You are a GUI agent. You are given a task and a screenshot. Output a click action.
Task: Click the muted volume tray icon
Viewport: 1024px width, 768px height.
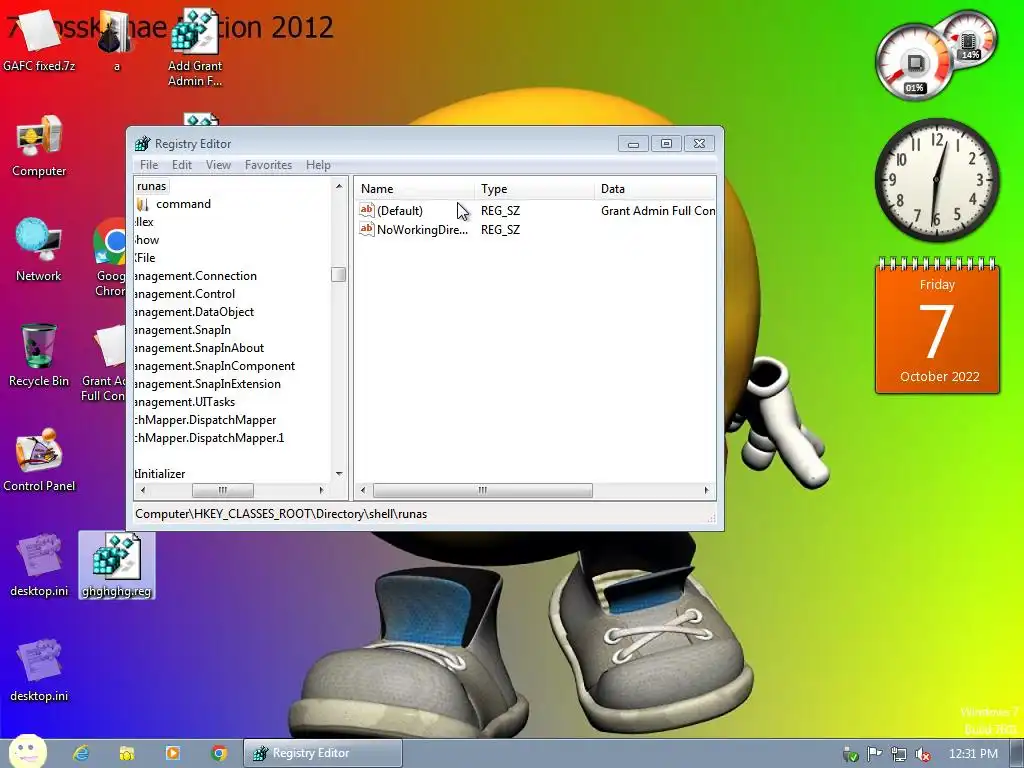923,754
